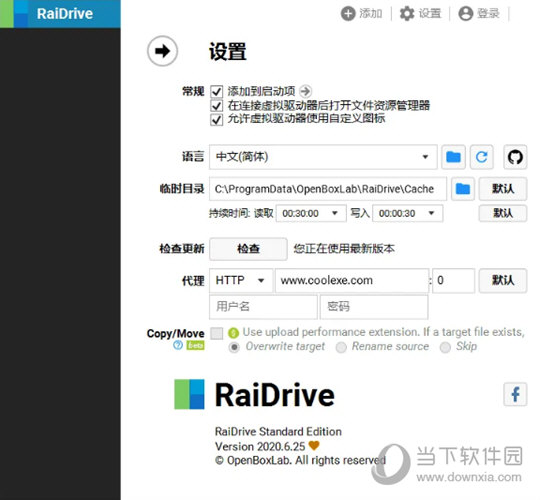The image size is (540, 500).
Task: Enable the upload performance extension checkbox
Action: [217, 333]
